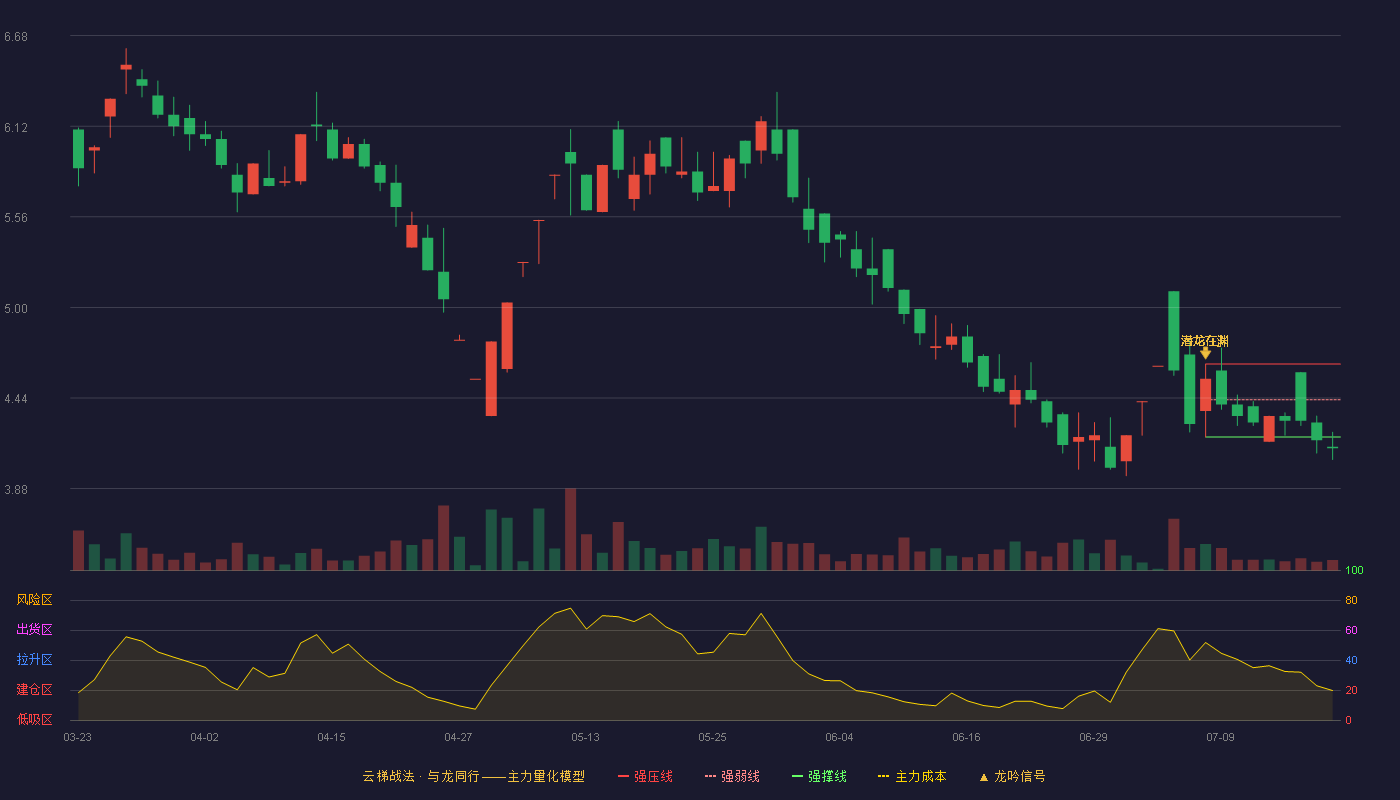Select the 出货区 zone label

34,630
